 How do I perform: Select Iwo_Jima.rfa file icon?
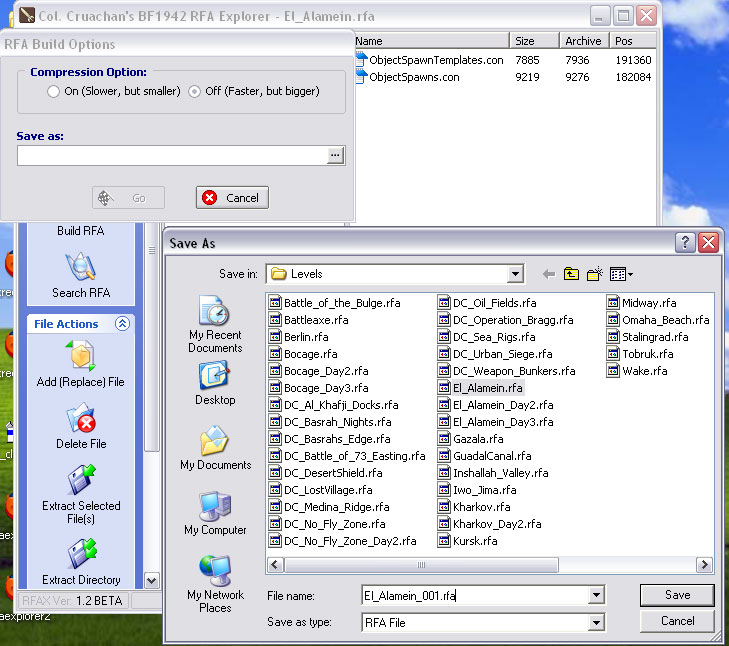pos(444,490)
